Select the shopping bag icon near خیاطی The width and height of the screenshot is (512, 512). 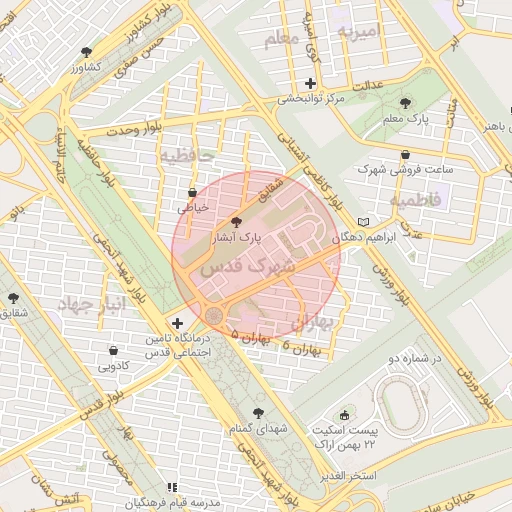192,193
